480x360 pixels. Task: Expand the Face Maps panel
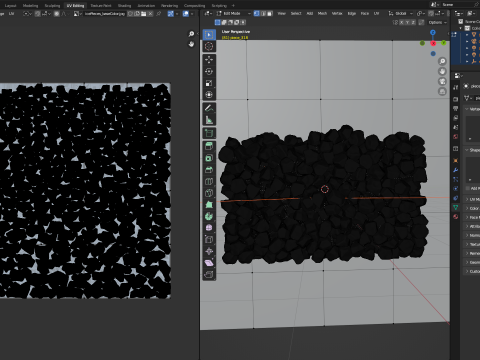click(467, 217)
